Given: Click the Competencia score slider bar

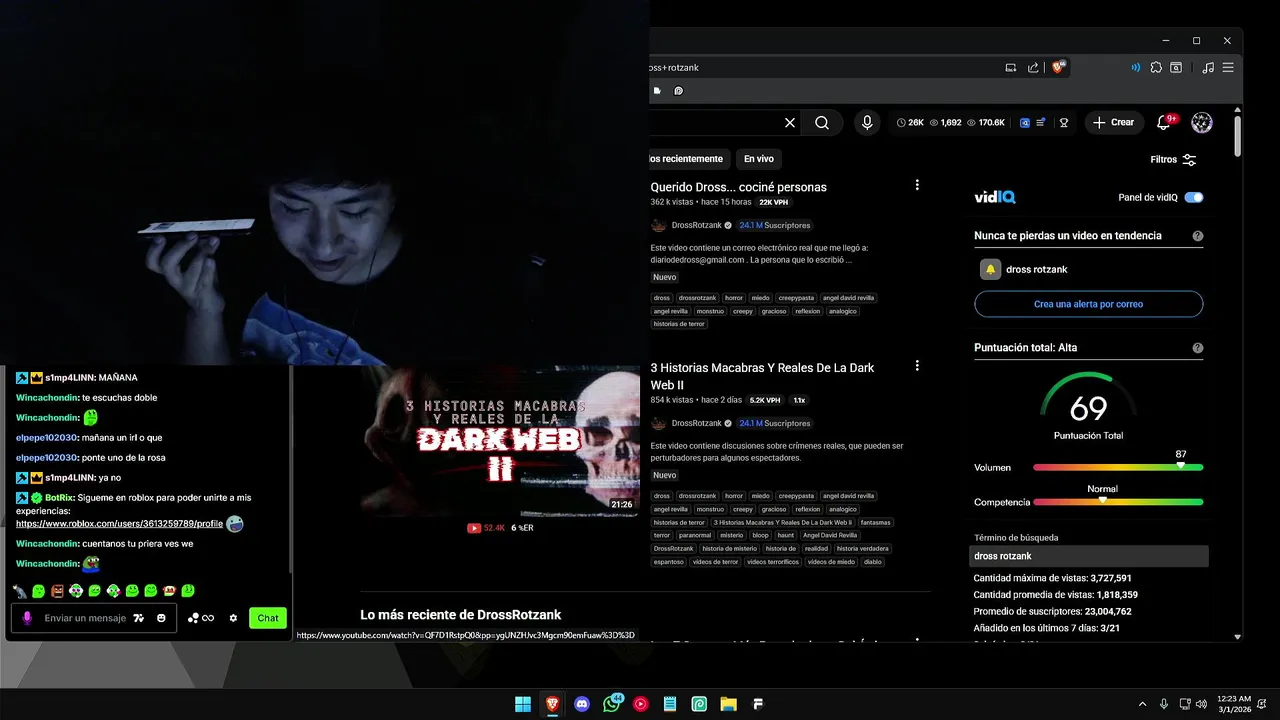Looking at the screenshot, I should (1118, 501).
